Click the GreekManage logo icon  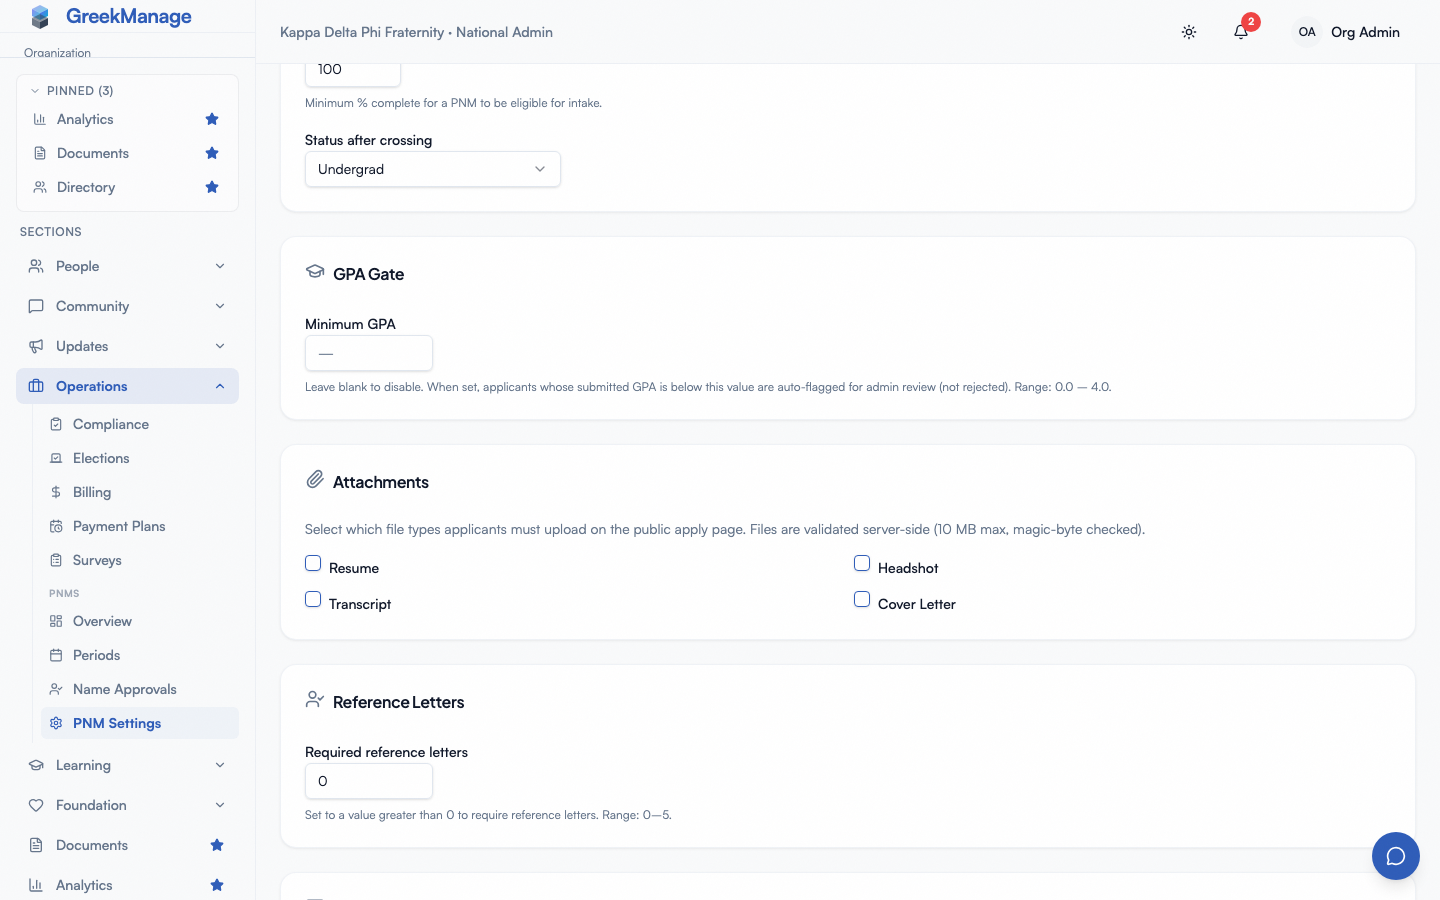[x=40, y=16]
